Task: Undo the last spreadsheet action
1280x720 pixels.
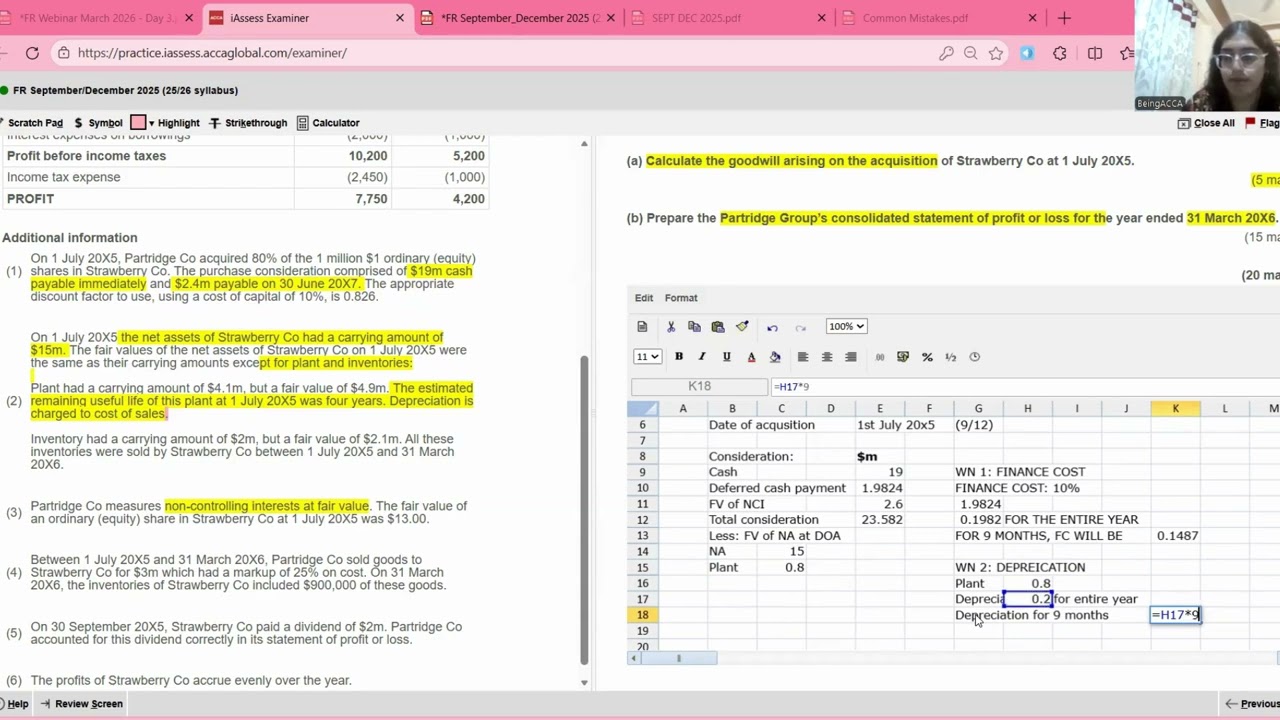Action: click(x=772, y=327)
